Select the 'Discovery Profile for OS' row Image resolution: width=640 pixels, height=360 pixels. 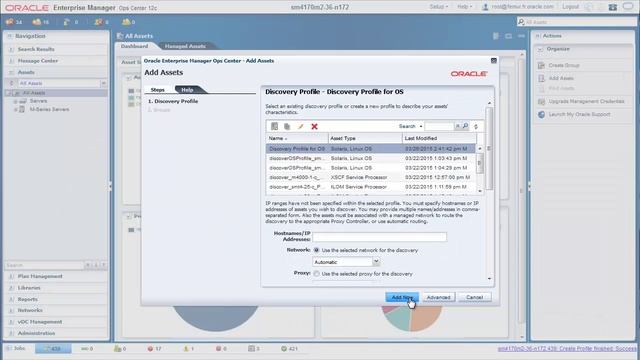coord(371,149)
